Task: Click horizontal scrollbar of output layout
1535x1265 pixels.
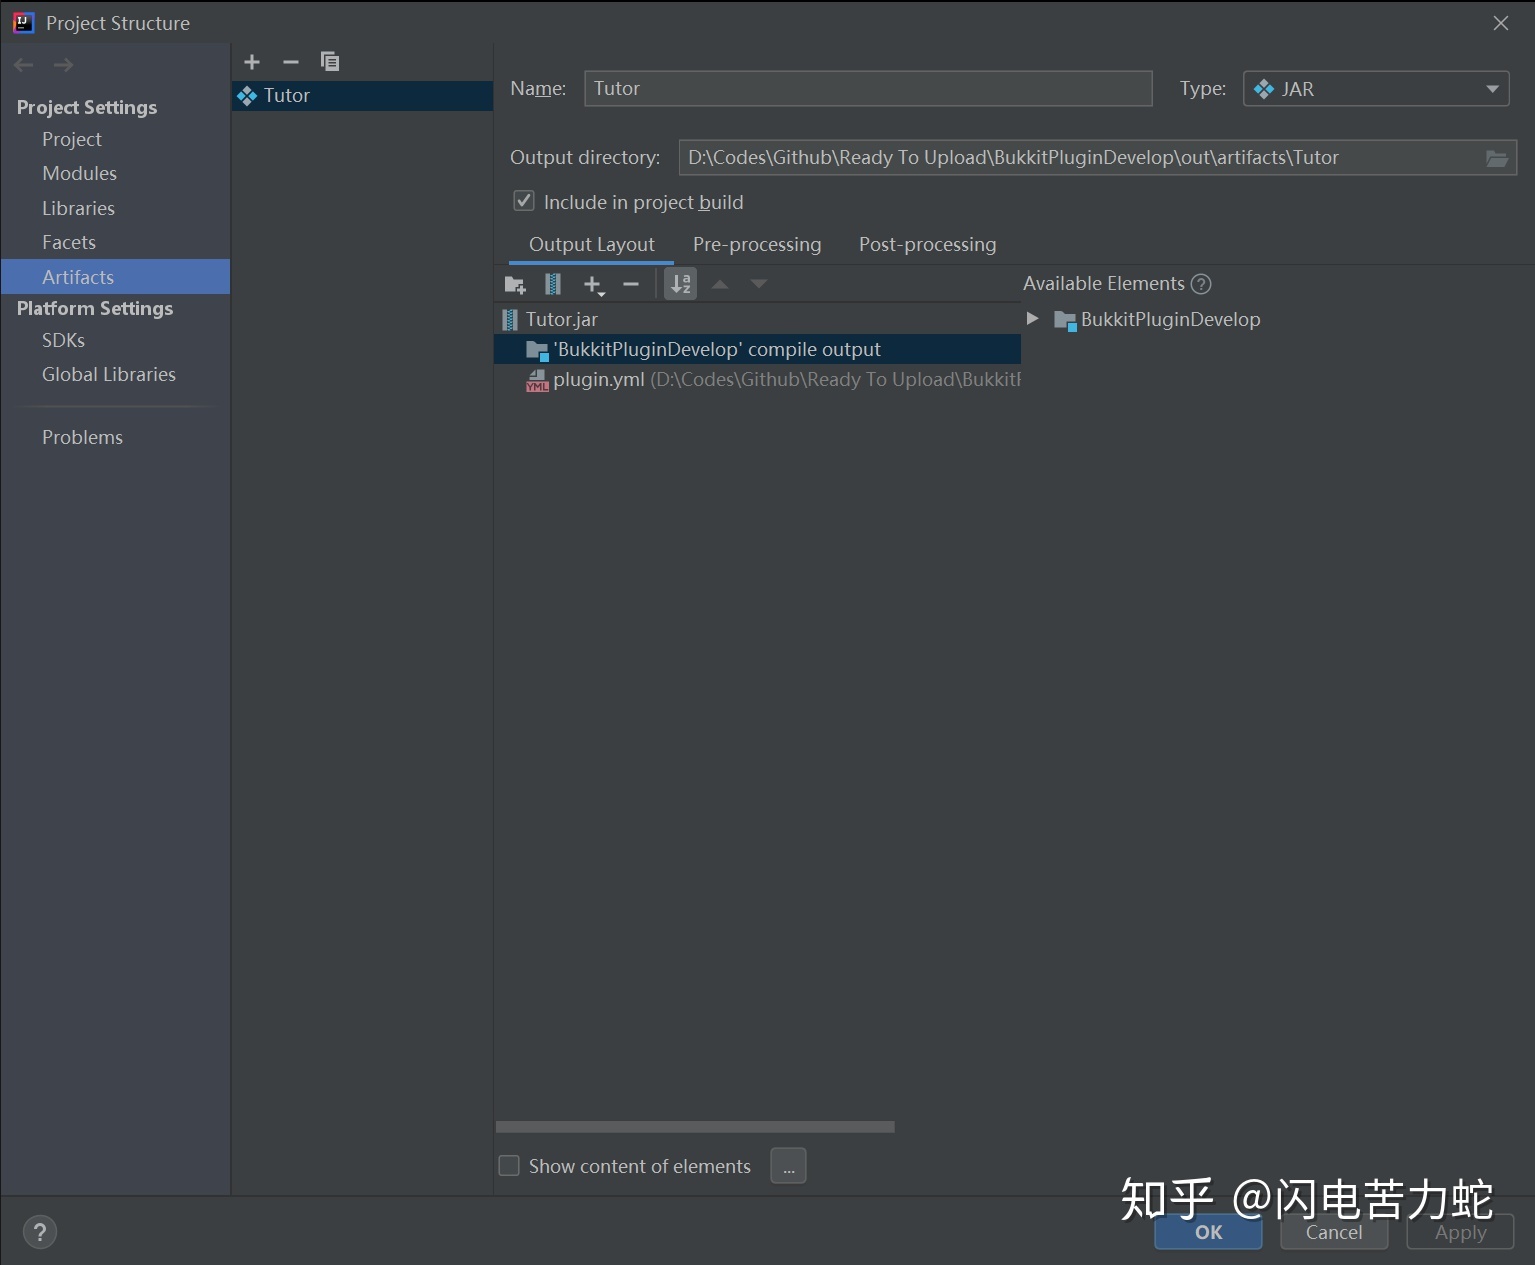Action: pos(695,1127)
